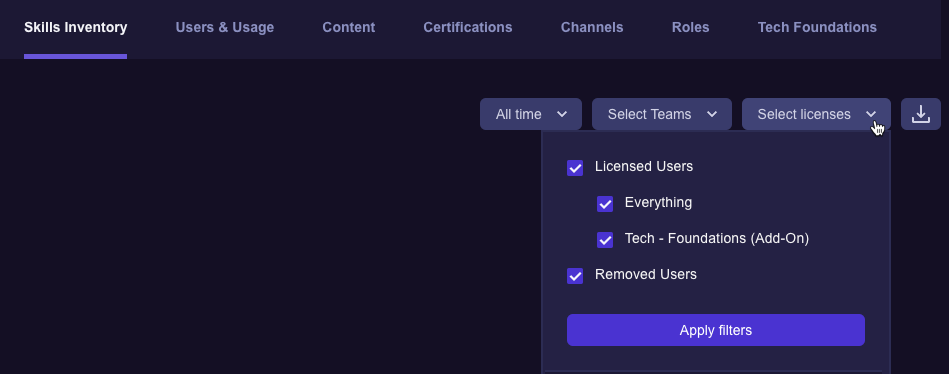
Task: Click the chevron in Select Teams dropdown
Action: click(x=712, y=114)
